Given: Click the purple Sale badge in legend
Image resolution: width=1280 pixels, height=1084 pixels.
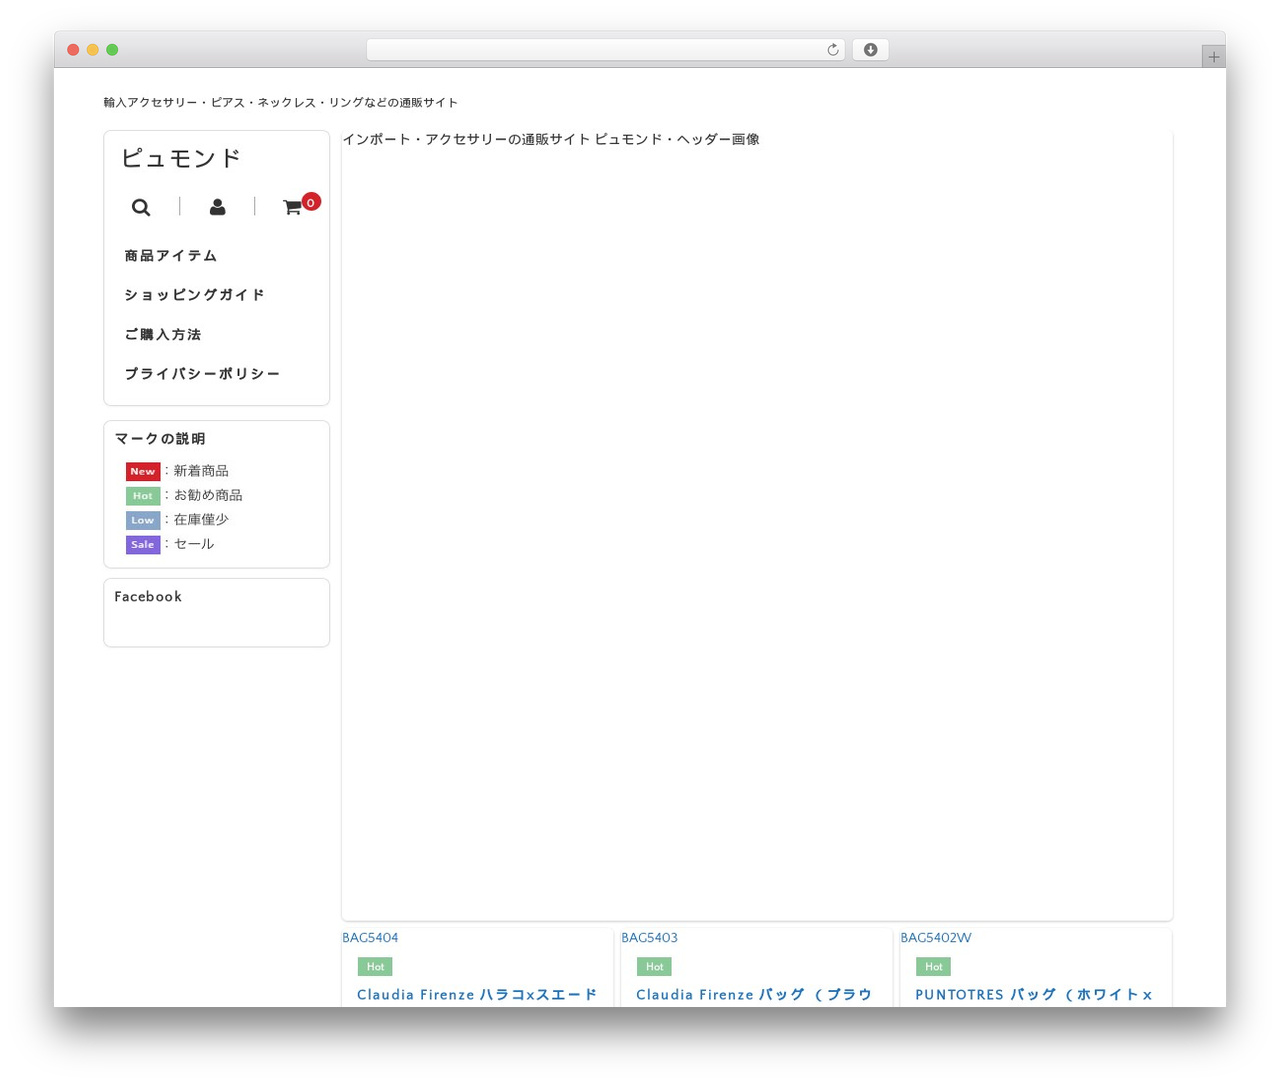Looking at the screenshot, I should tap(143, 545).
